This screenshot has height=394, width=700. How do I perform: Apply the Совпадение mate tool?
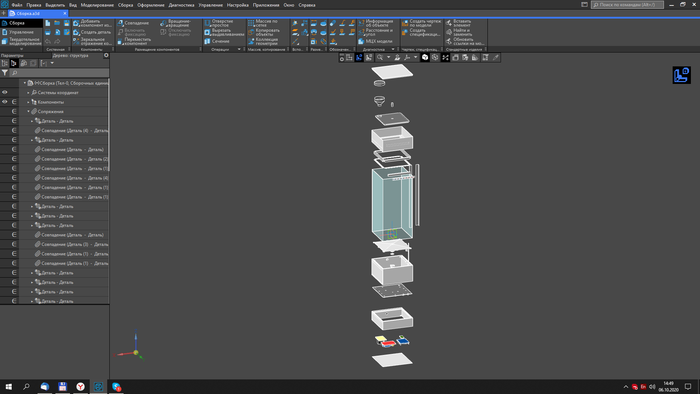click(133, 23)
